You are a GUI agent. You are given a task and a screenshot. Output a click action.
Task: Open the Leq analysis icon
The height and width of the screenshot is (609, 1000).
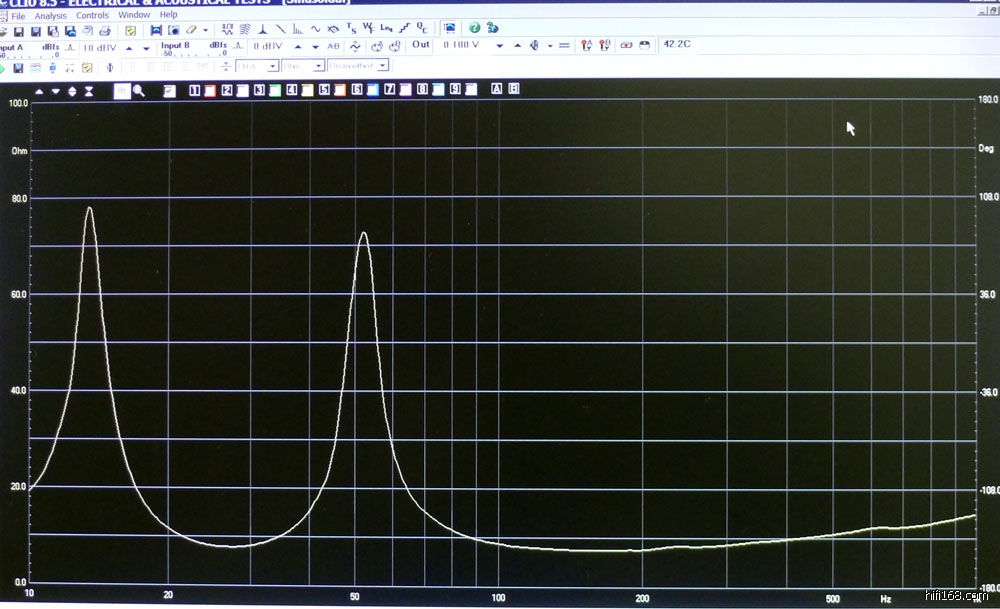(x=387, y=30)
